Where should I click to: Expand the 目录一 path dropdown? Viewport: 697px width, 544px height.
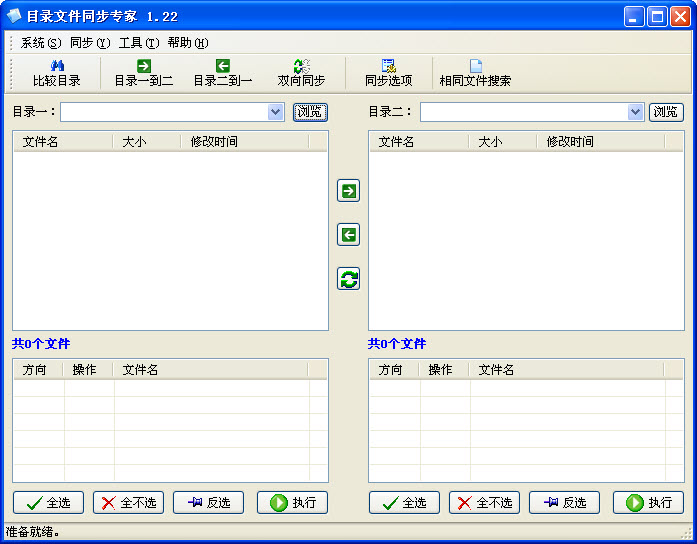pyautogui.click(x=276, y=112)
